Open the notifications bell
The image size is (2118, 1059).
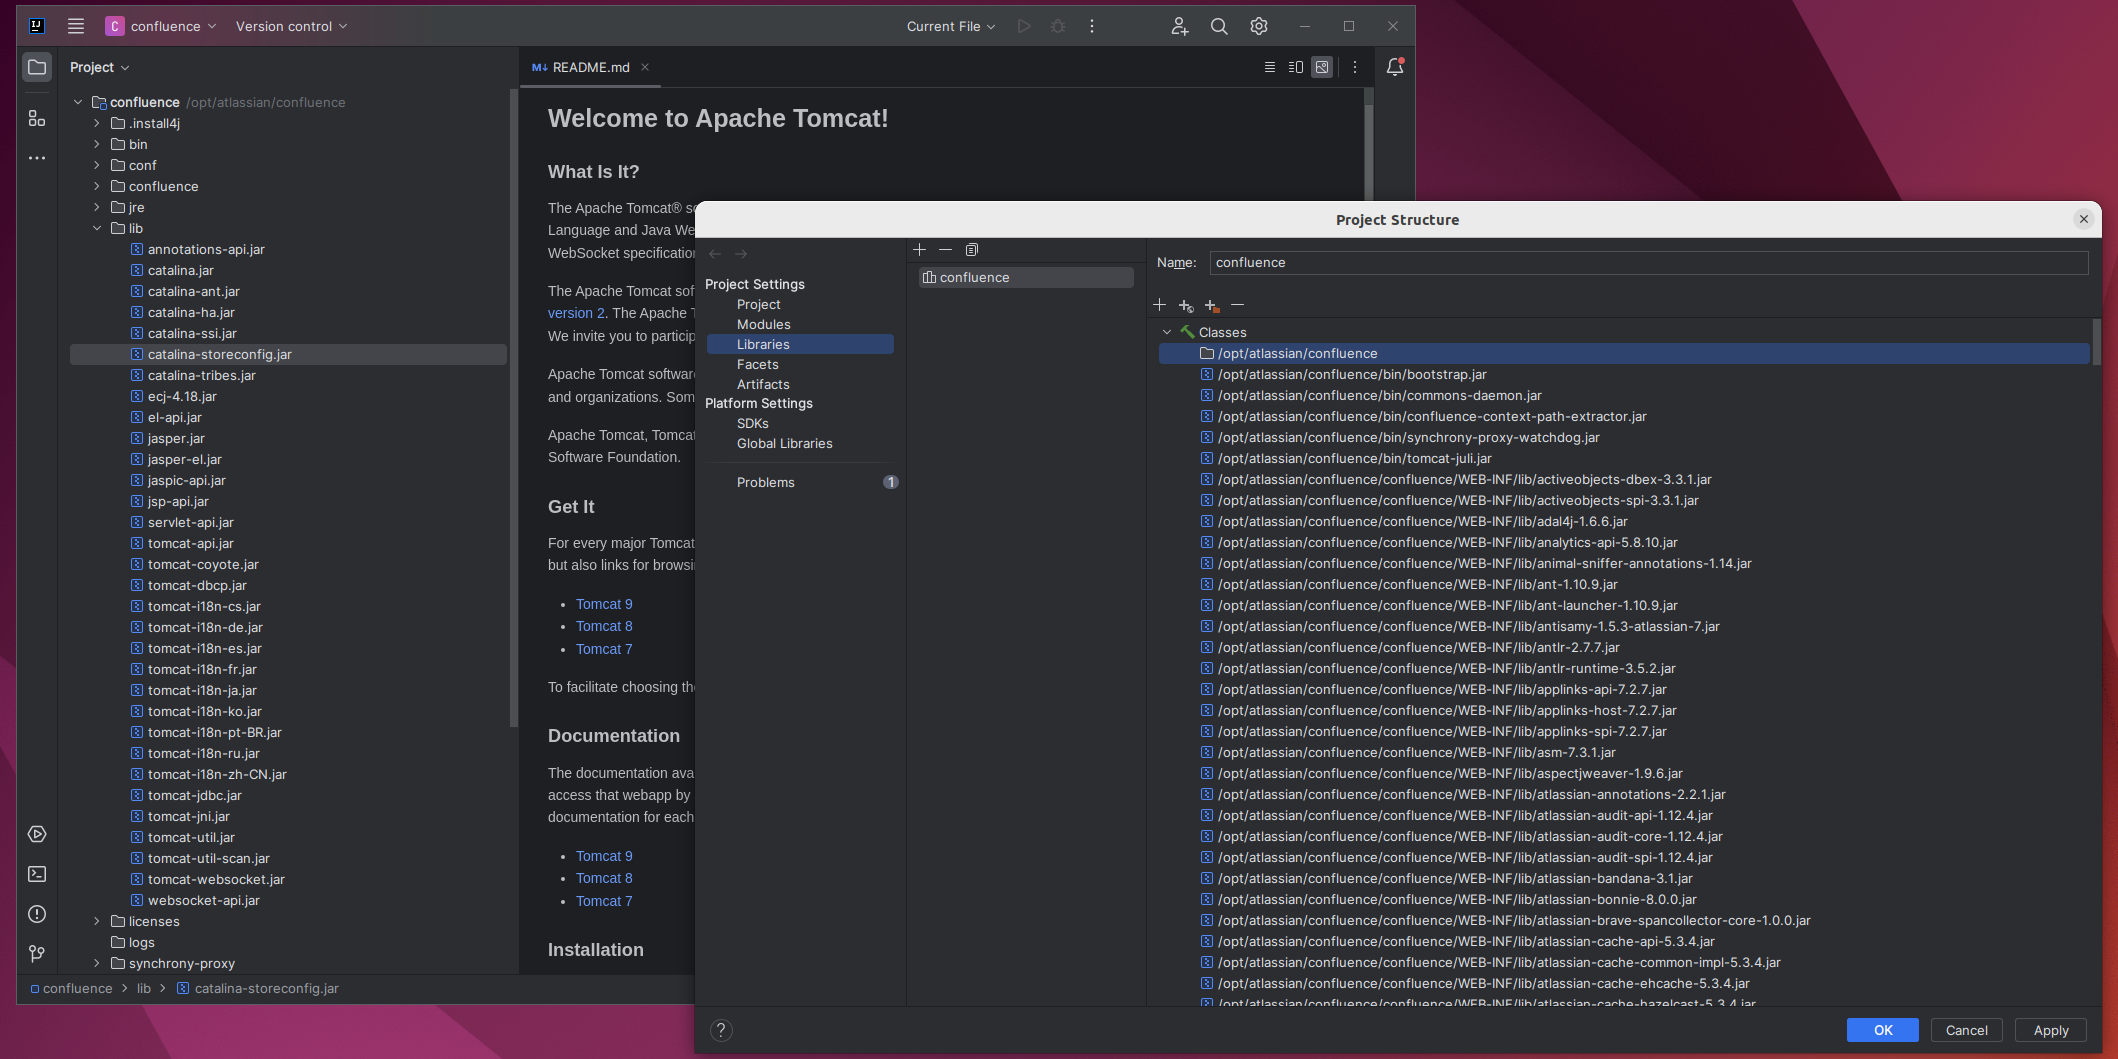[1395, 67]
